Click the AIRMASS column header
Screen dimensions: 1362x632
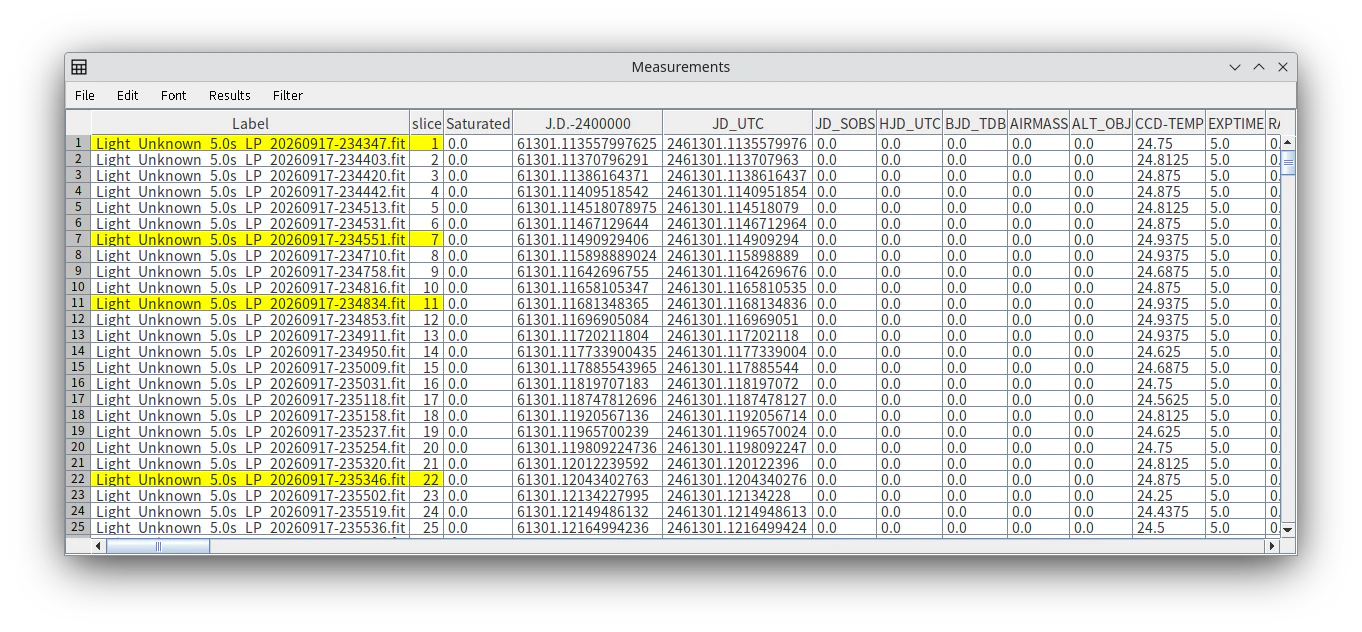coord(1038,124)
